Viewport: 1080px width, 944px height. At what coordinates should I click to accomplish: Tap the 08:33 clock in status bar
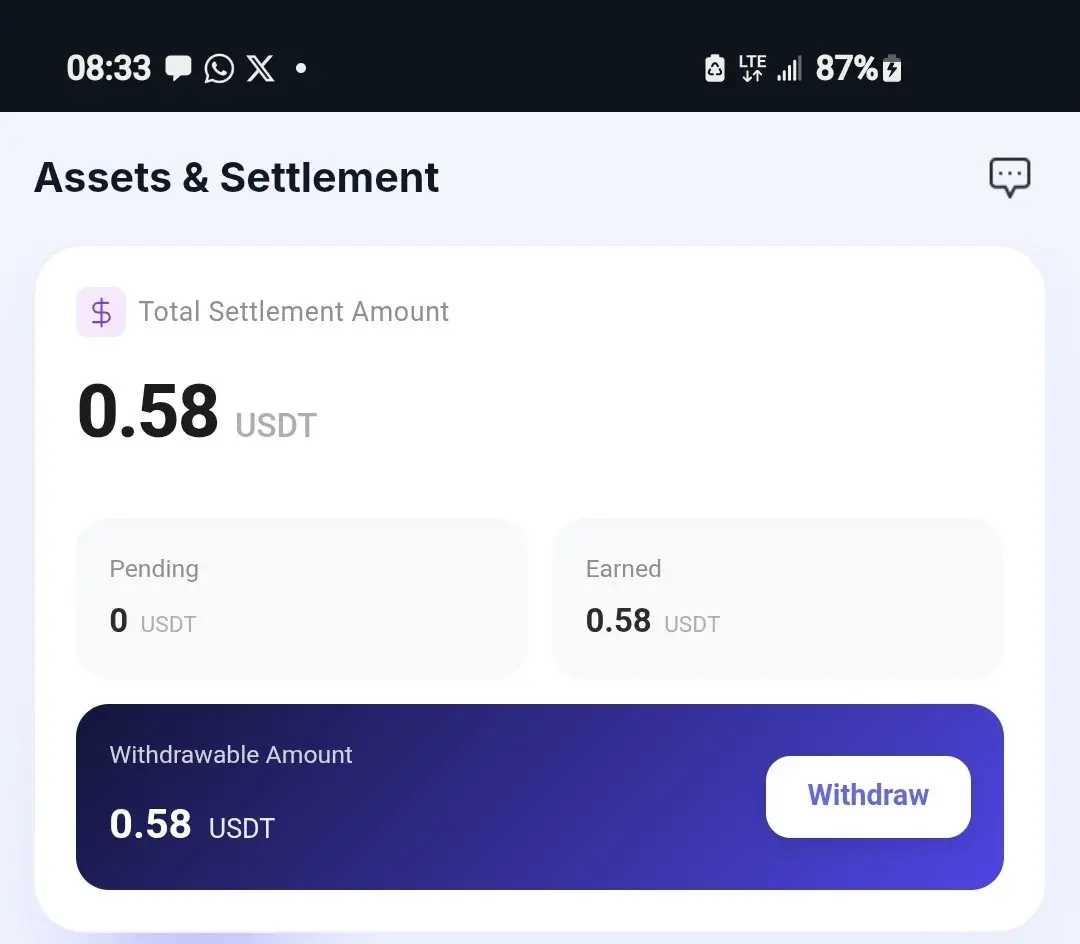coord(108,68)
